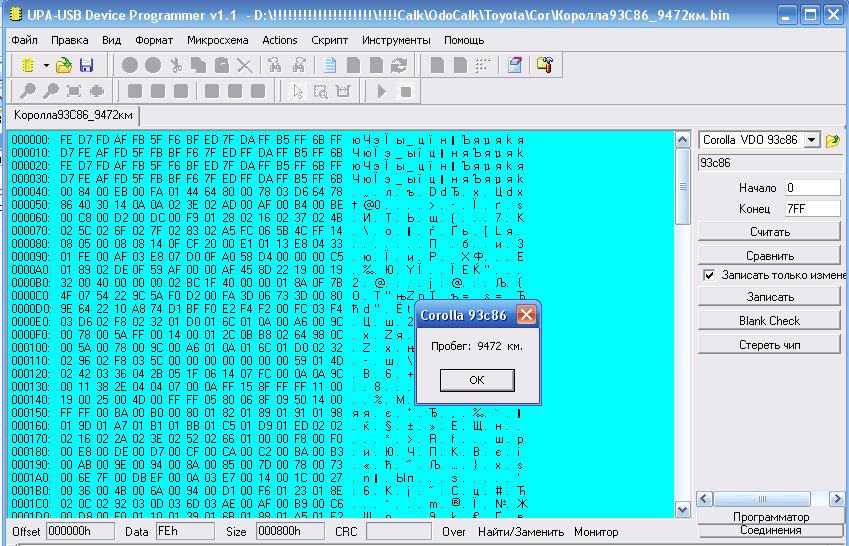The image size is (849, 546).
Task: Click the second binoculars find-next icon
Action: point(298,66)
